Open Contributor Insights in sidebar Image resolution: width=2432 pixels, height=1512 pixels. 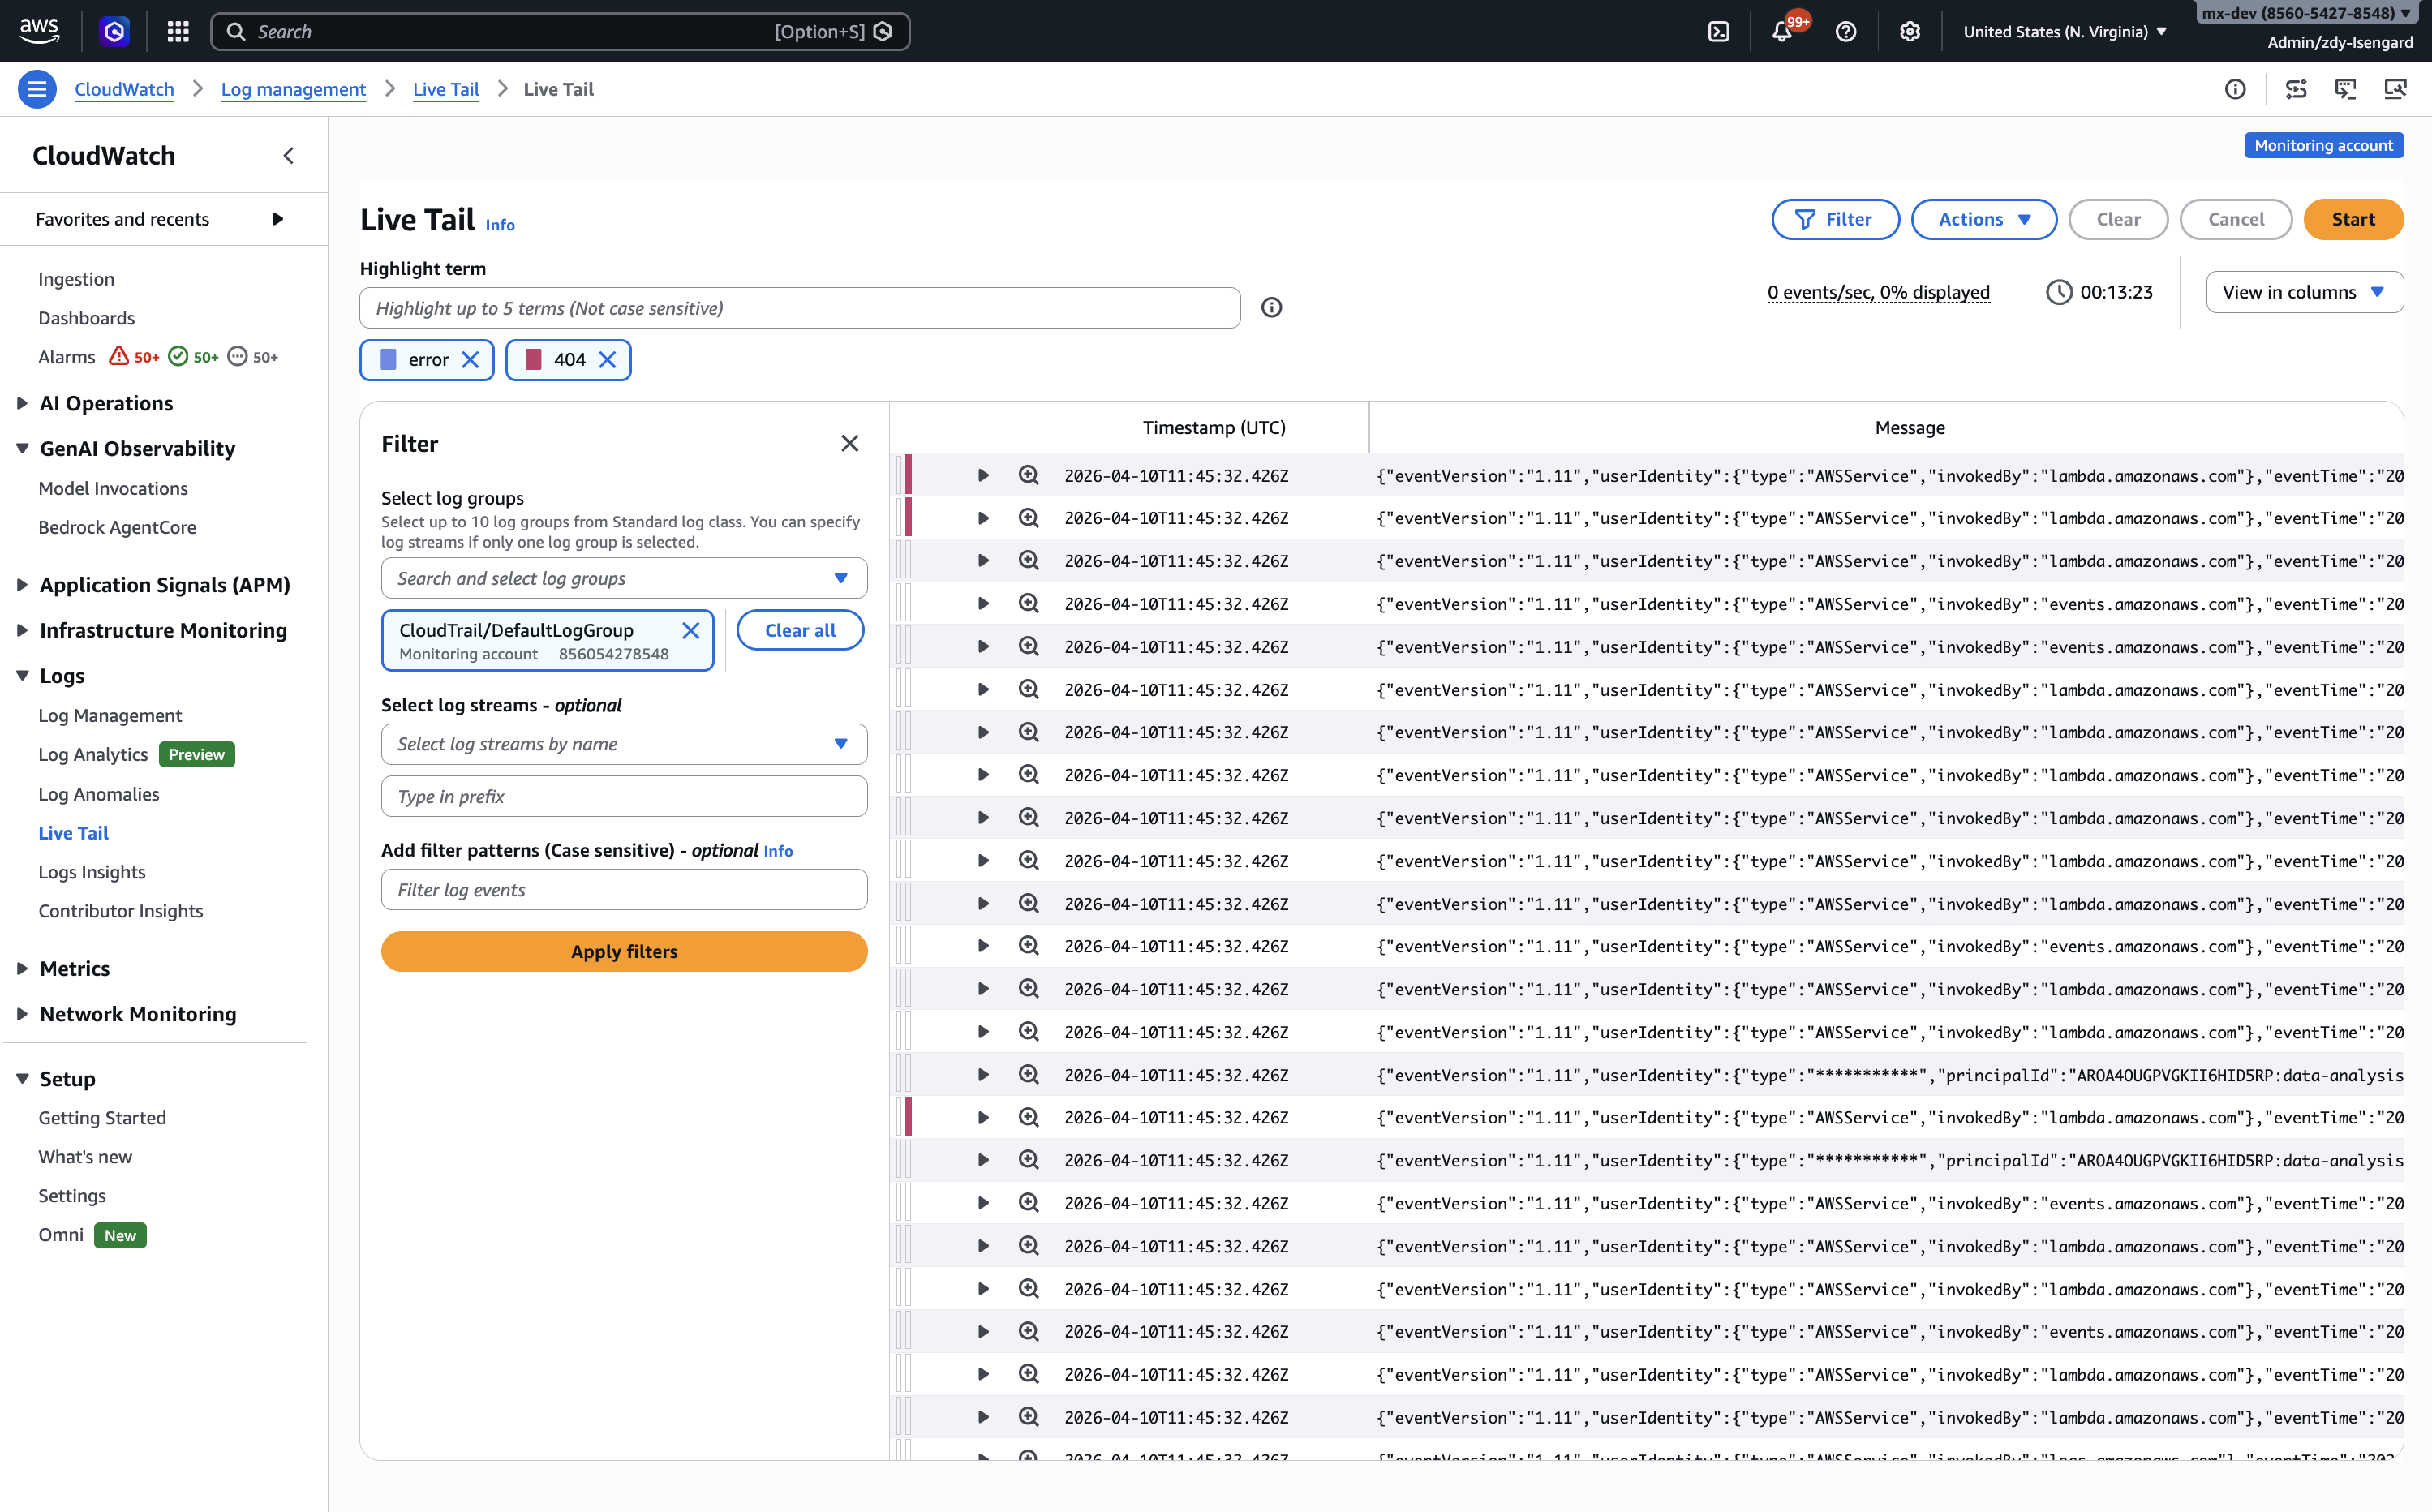click(x=120, y=911)
